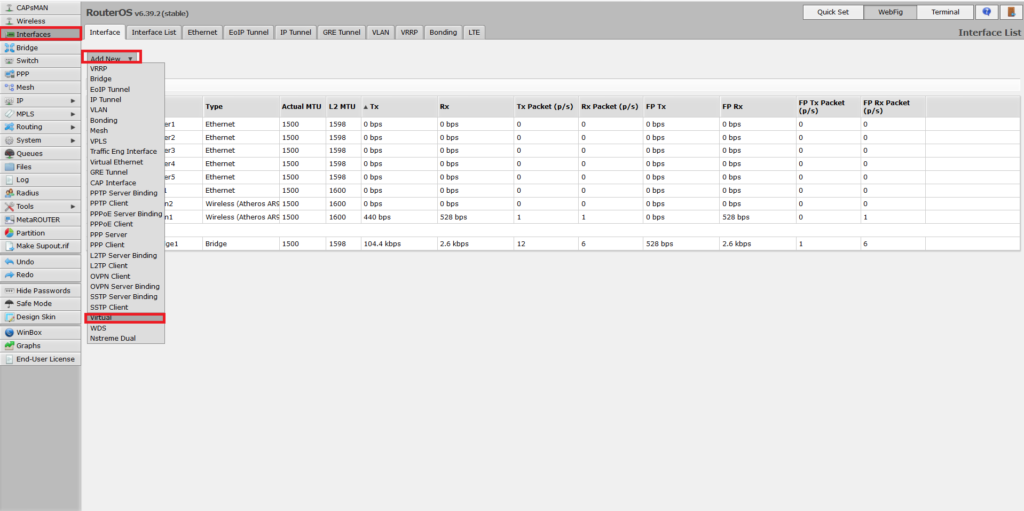
Task: Choose PPPoE Client from Add New menu
Action: coord(125,224)
